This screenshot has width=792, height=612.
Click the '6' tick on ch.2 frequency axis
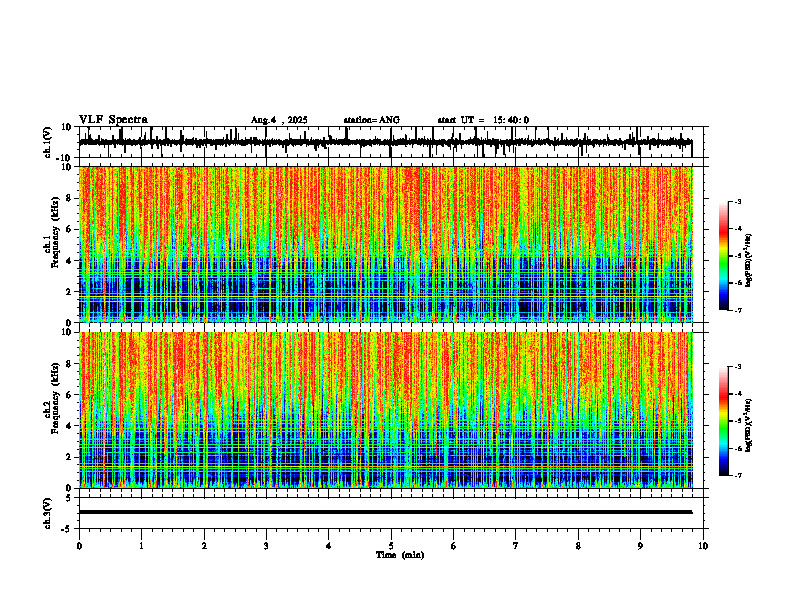coord(70,395)
